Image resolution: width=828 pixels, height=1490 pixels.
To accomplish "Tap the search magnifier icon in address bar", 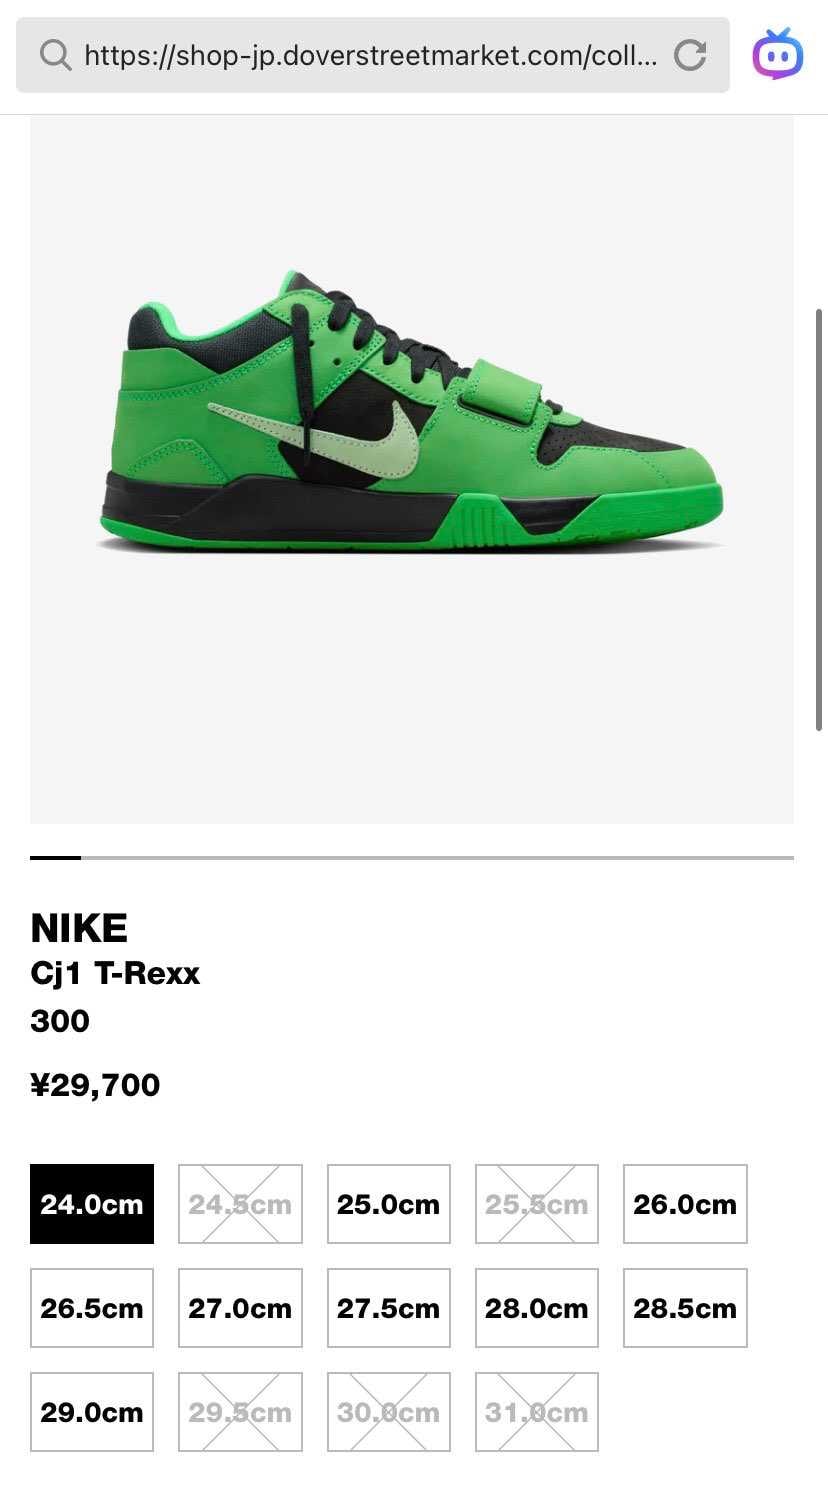I will (x=55, y=55).
